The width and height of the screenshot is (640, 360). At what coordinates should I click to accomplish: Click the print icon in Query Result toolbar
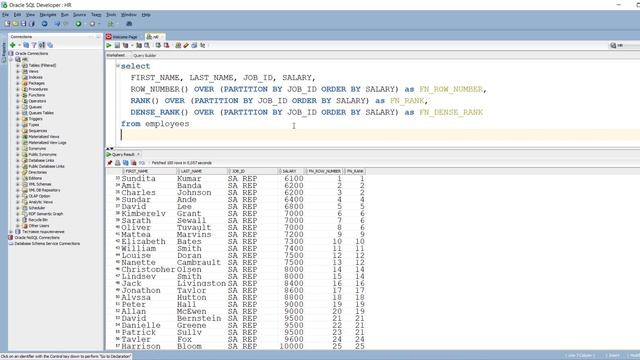click(118, 163)
